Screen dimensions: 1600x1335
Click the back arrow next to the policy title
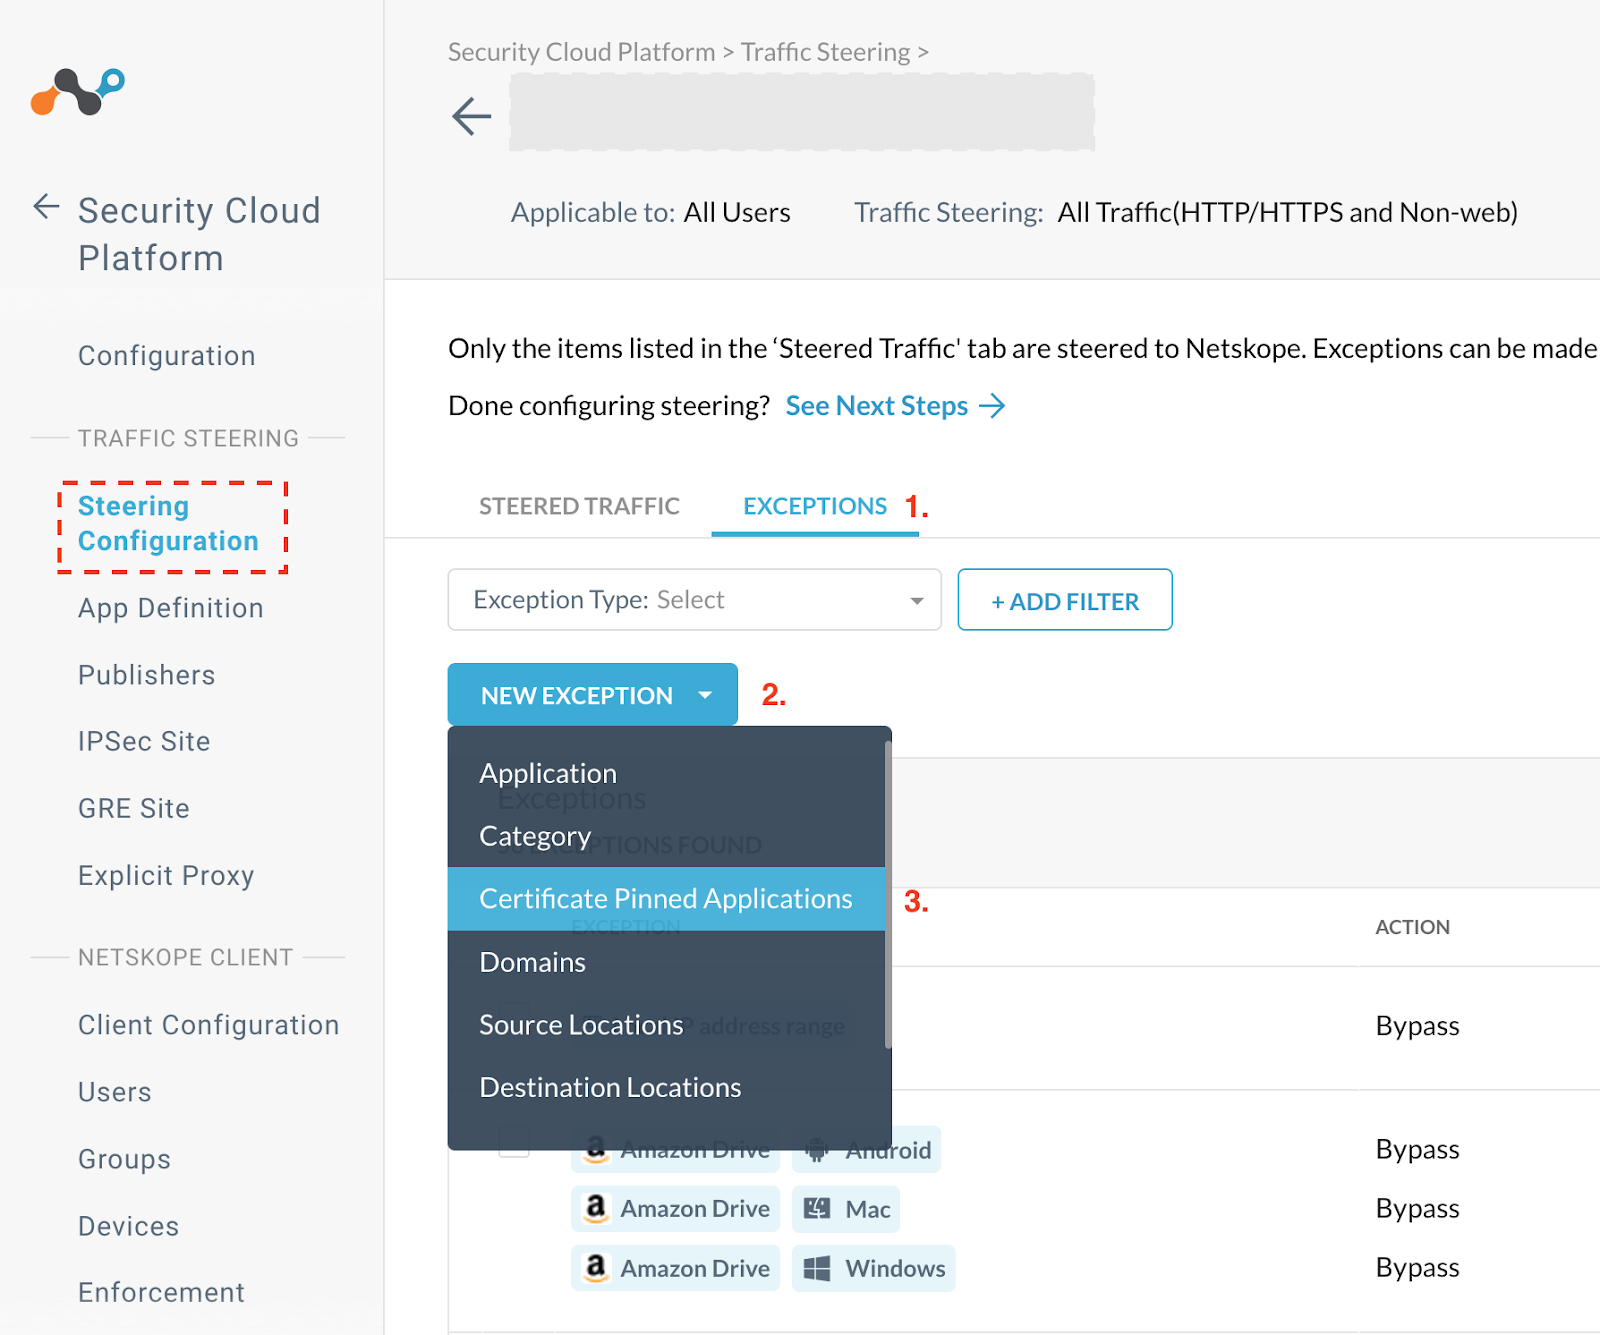tap(471, 116)
